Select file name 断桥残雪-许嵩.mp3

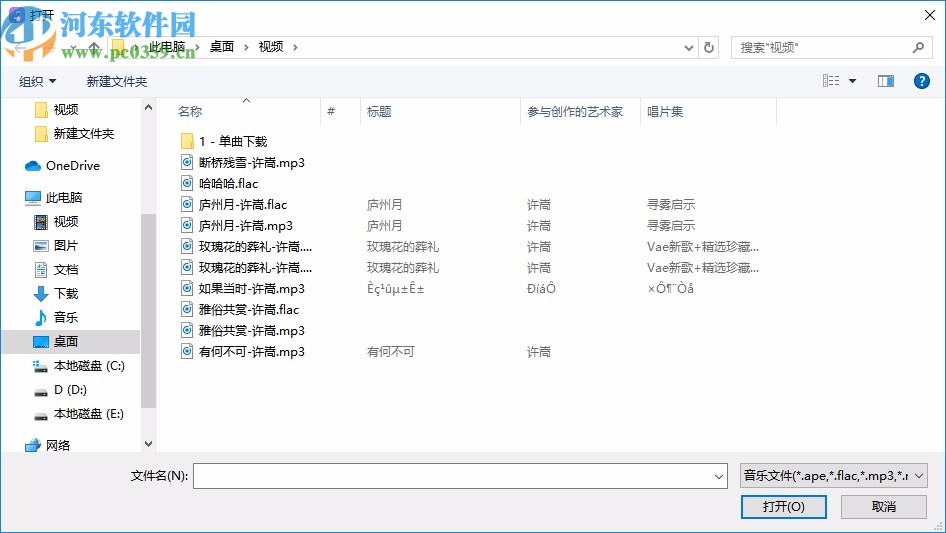[252, 162]
